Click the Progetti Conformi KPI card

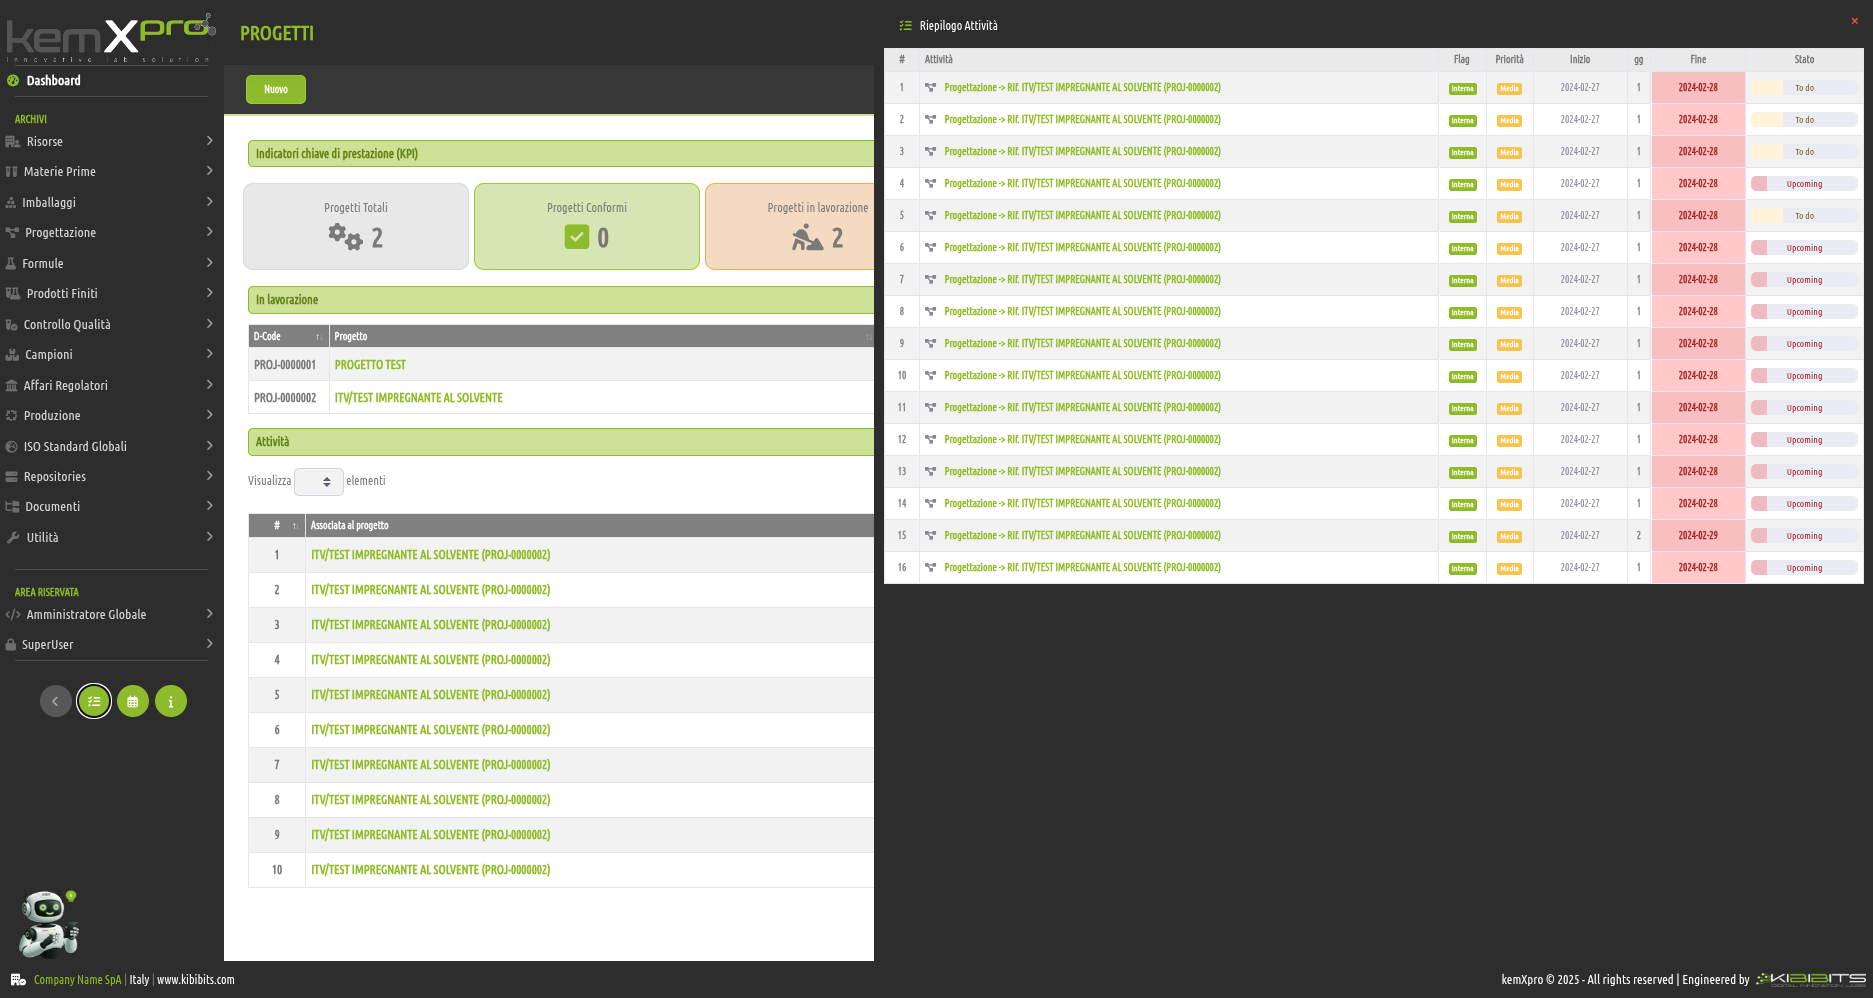click(x=587, y=226)
